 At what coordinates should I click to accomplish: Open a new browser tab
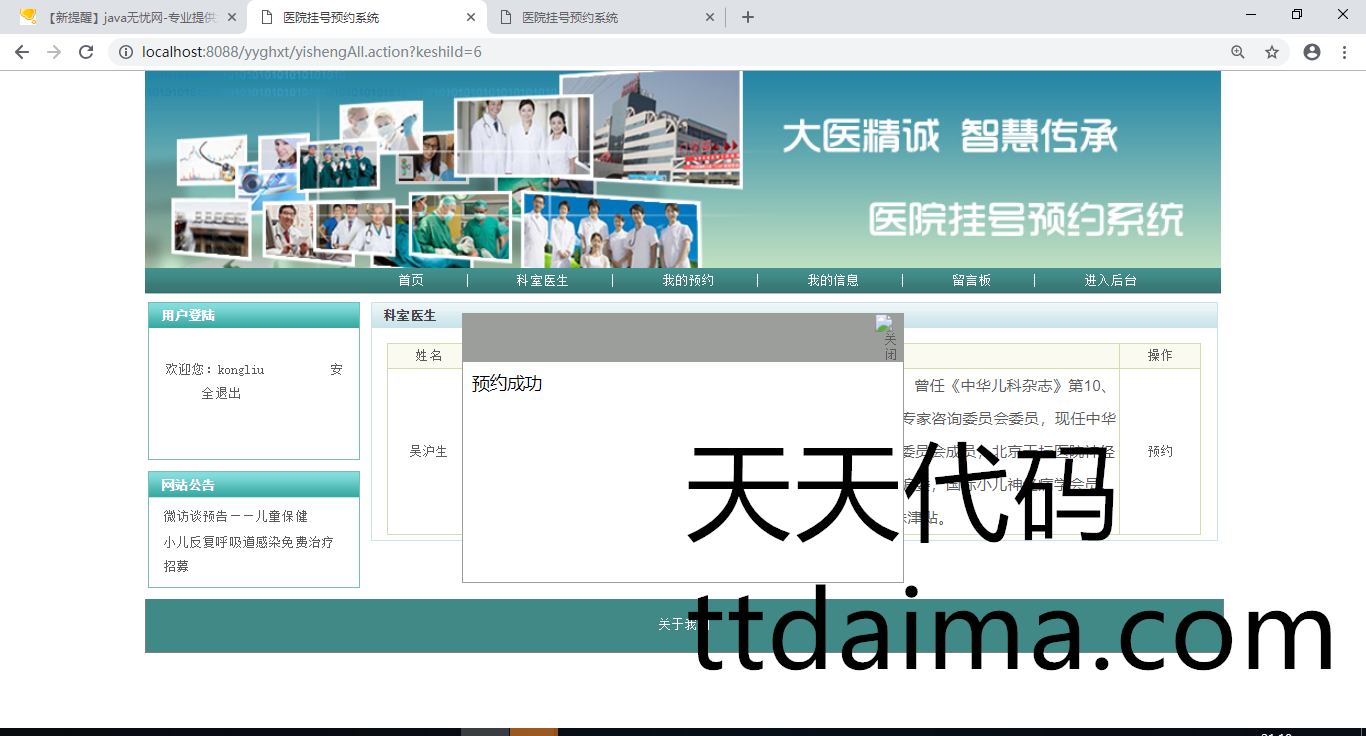[x=748, y=17]
